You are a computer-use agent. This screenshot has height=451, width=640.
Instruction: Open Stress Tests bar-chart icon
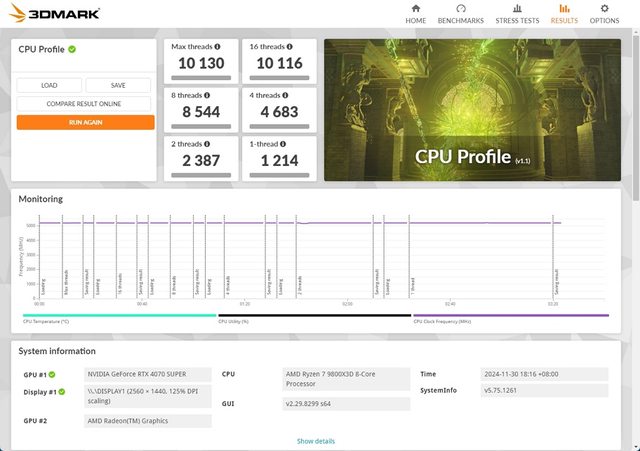coord(517,9)
